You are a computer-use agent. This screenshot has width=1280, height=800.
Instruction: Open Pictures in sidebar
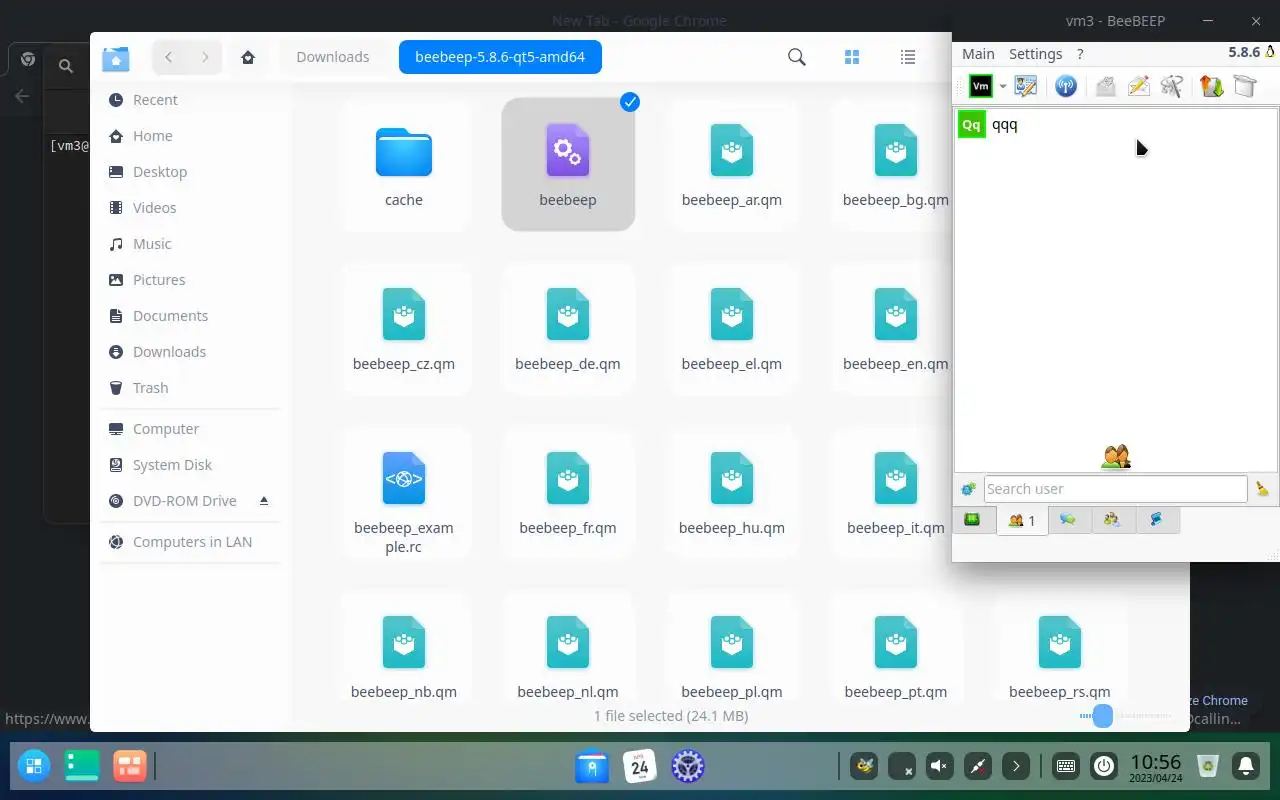coord(190,280)
